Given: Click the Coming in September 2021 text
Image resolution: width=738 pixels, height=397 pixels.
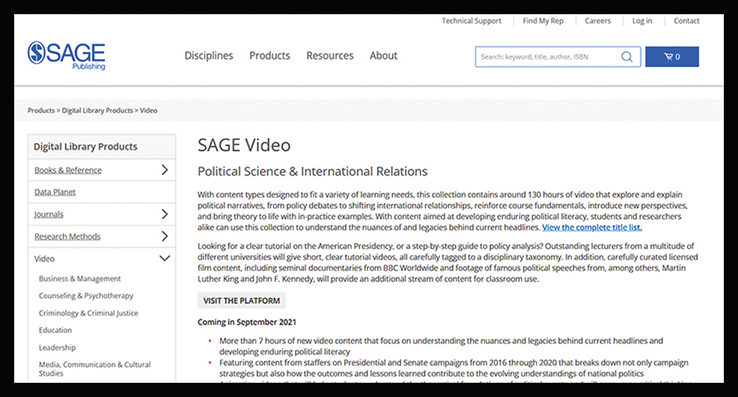Looking at the screenshot, I should tap(247, 322).
